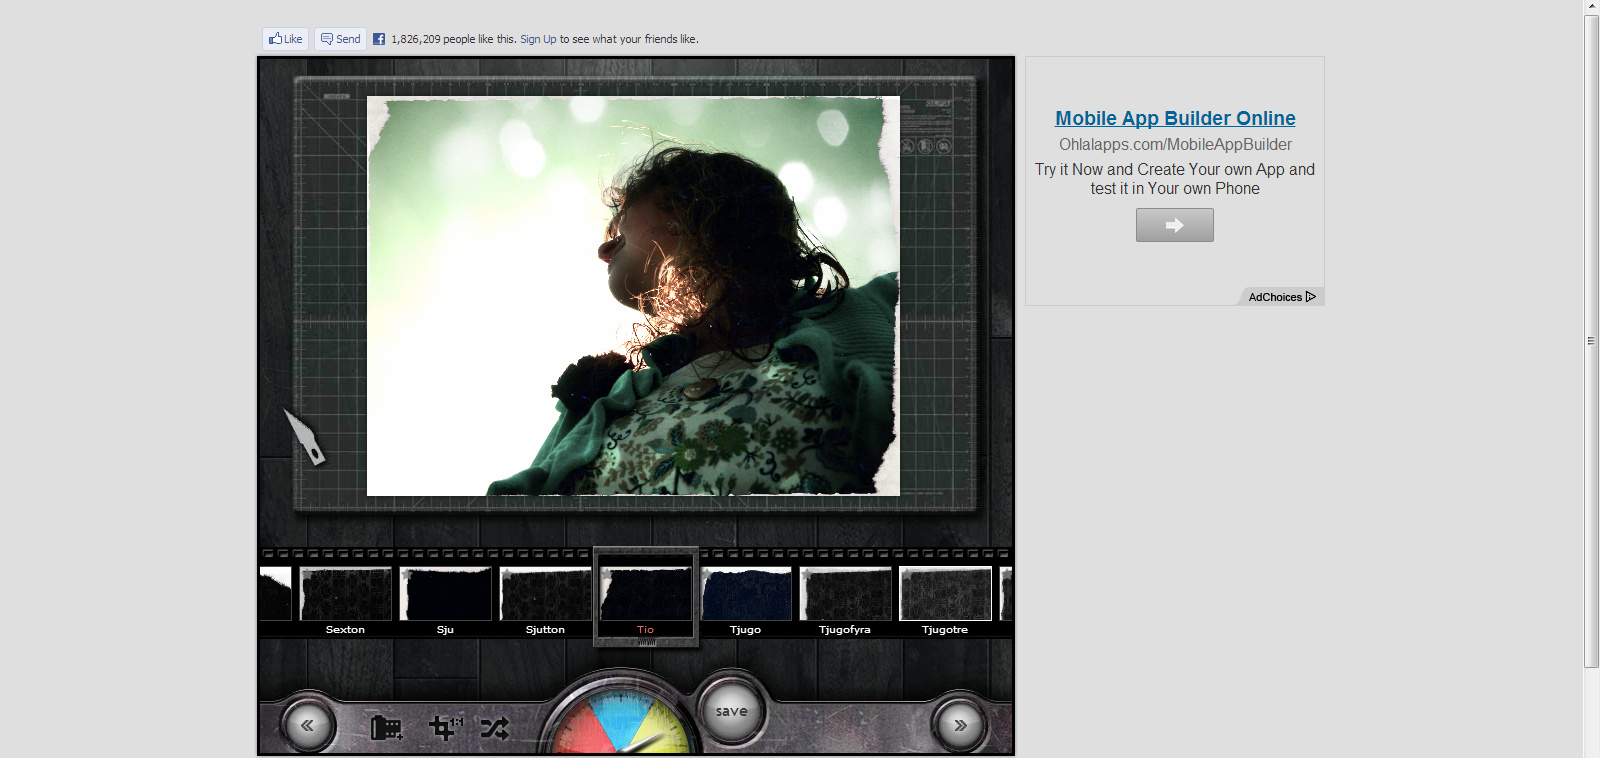Click the photo preview of the woman
Screen dimensions: 1600x758
pyautogui.click(x=633, y=296)
